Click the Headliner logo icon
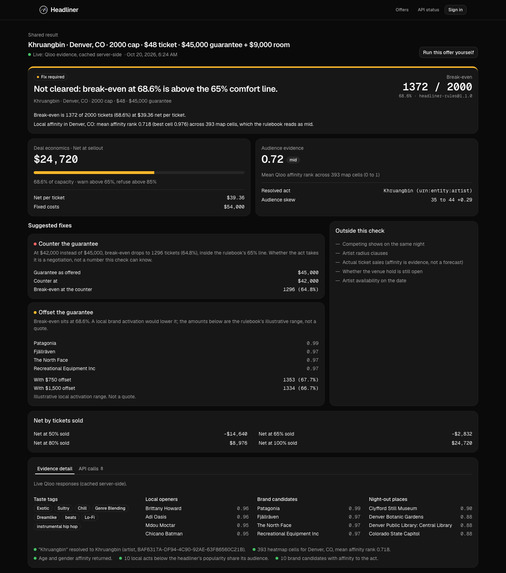The image size is (506, 573). 43,10
